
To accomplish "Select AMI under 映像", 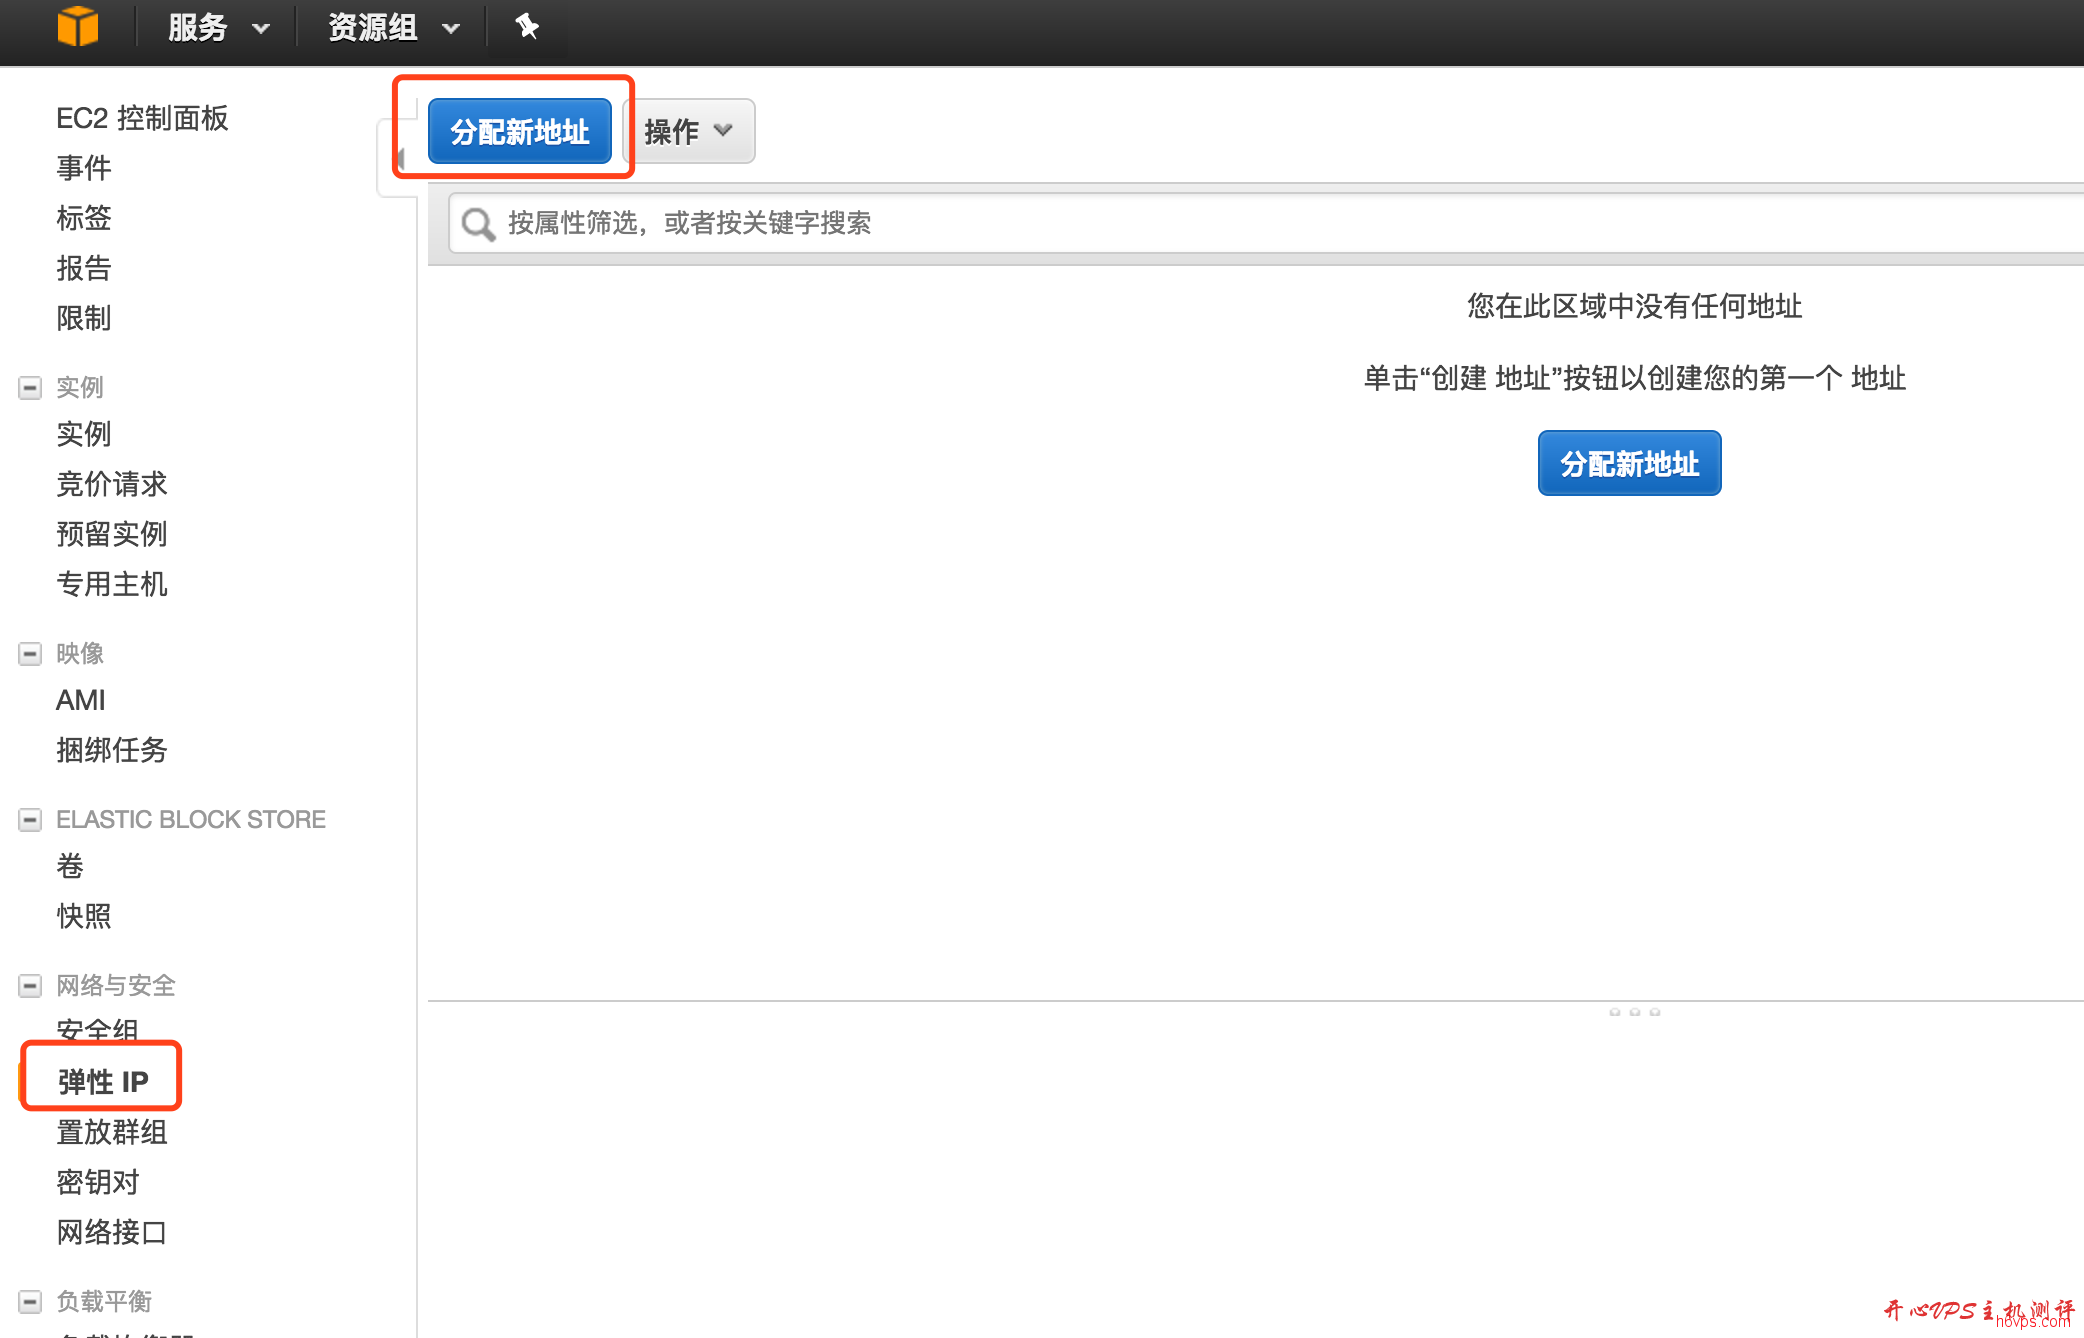I will click(80, 700).
